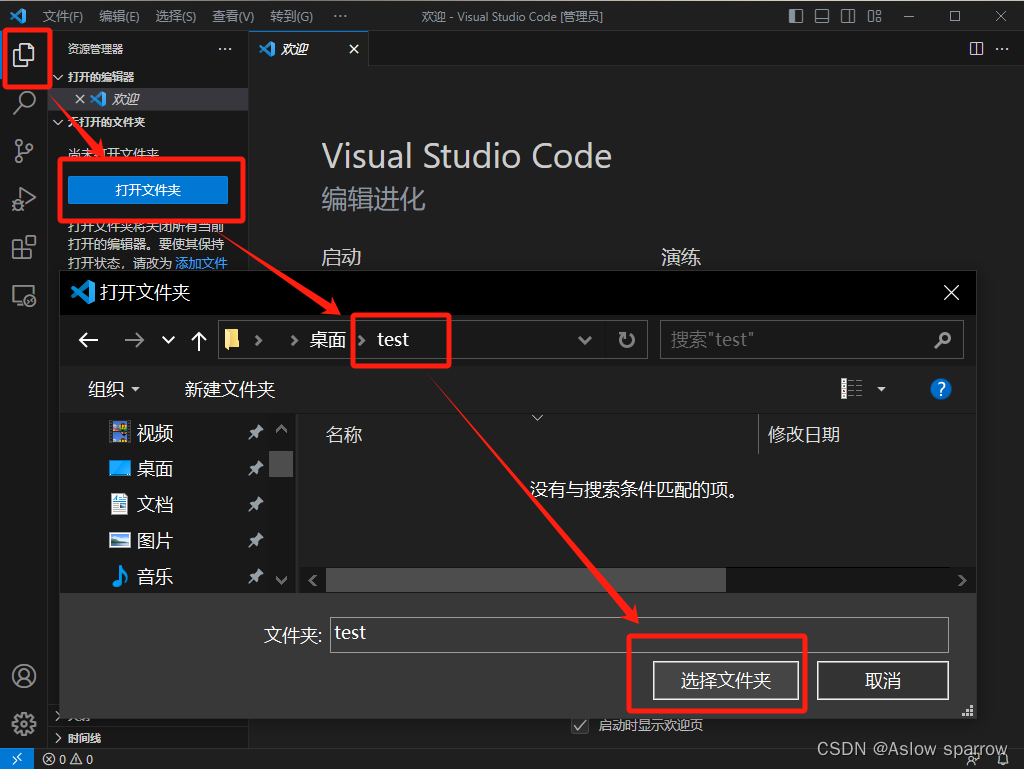This screenshot has width=1024, height=769.
Task: Toggle secondary side bar layout icon
Action: [848, 16]
